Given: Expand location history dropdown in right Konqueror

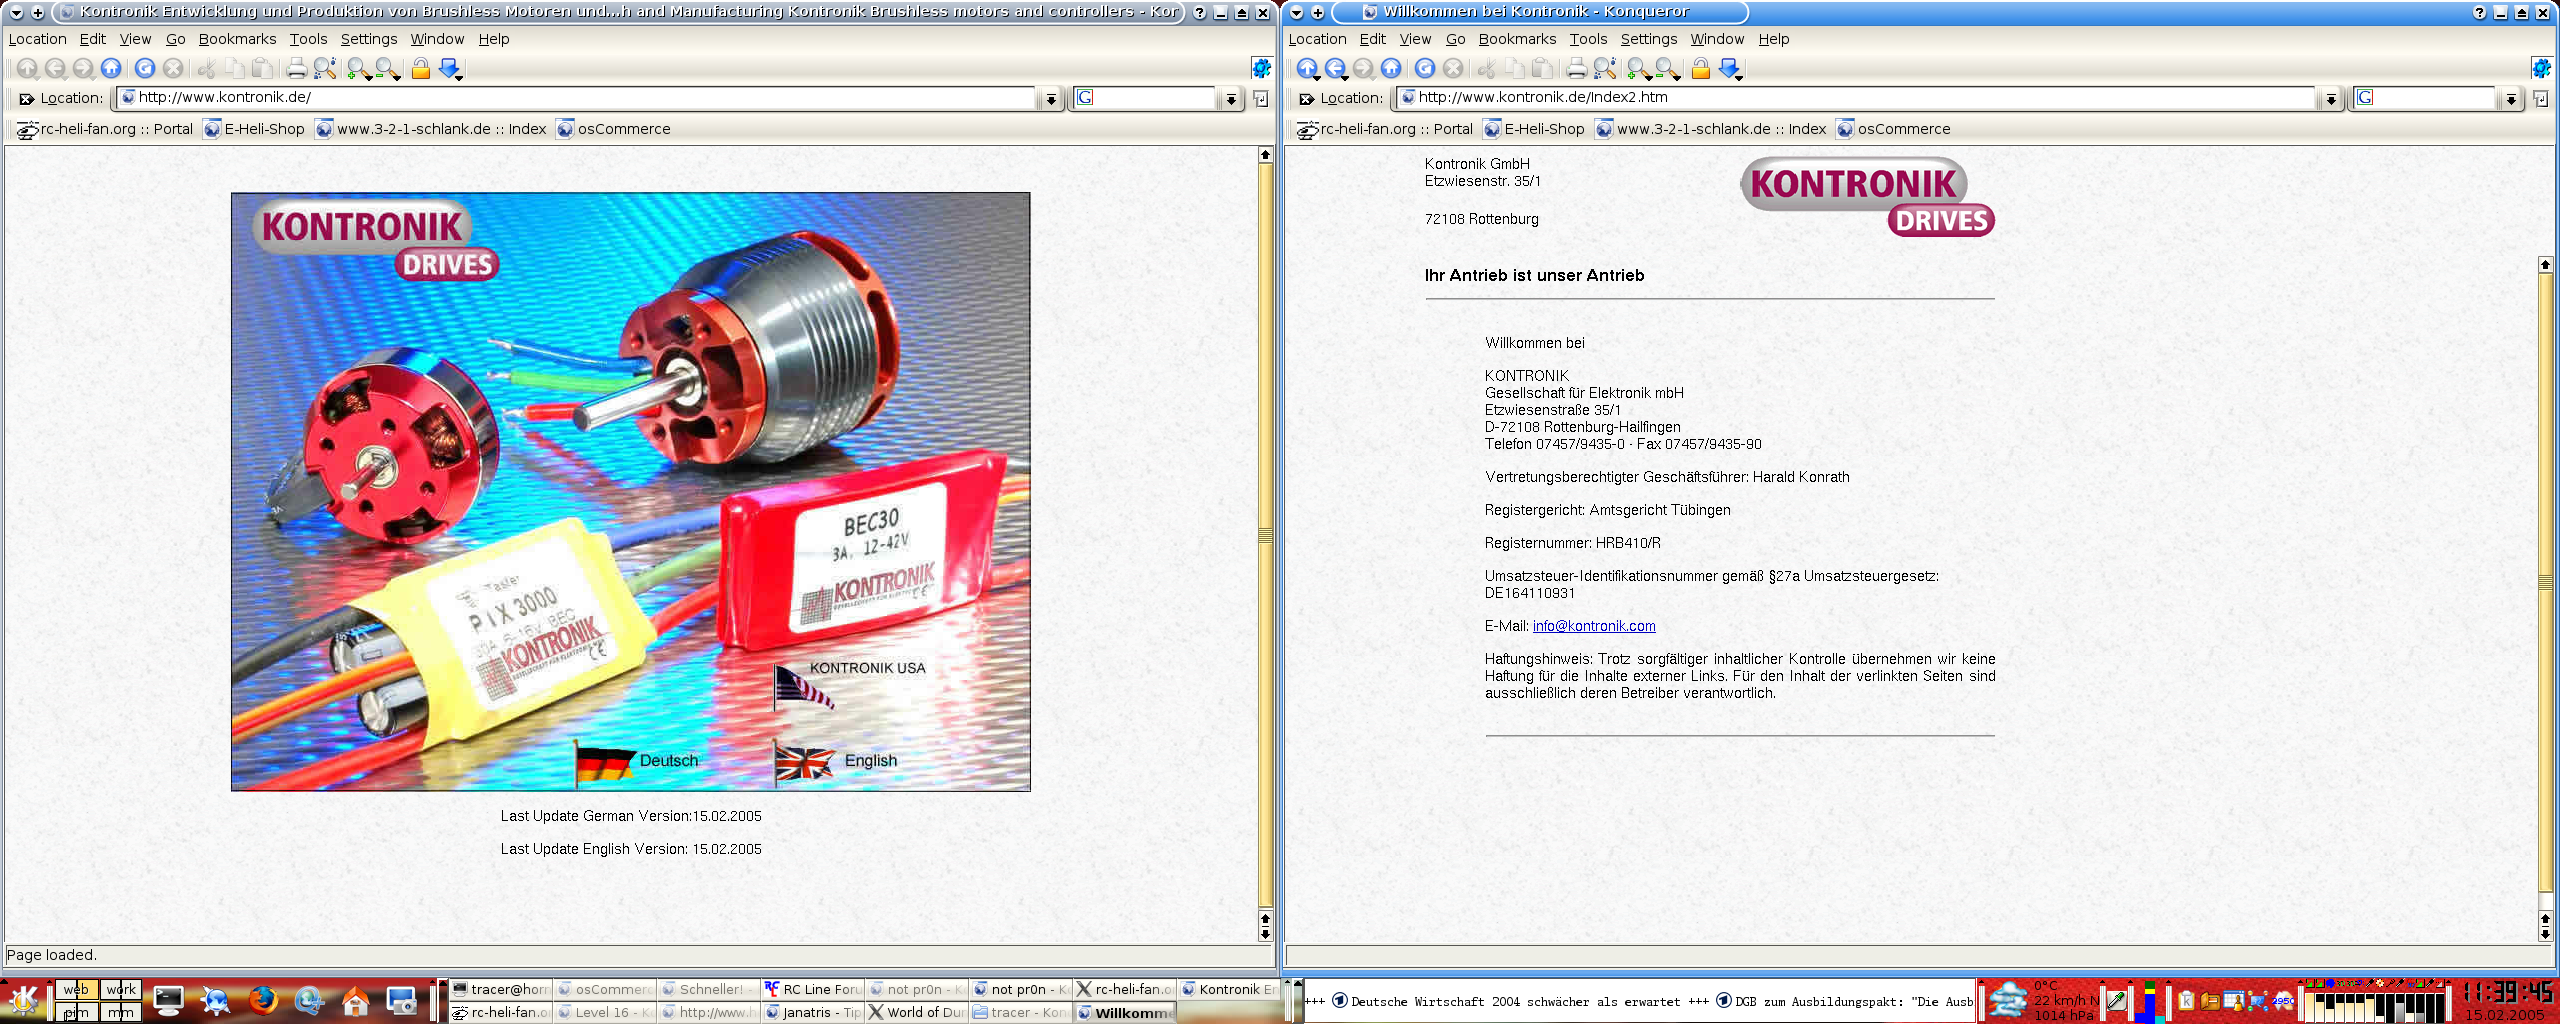Looking at the screenshot, I should pos(2331,99).
